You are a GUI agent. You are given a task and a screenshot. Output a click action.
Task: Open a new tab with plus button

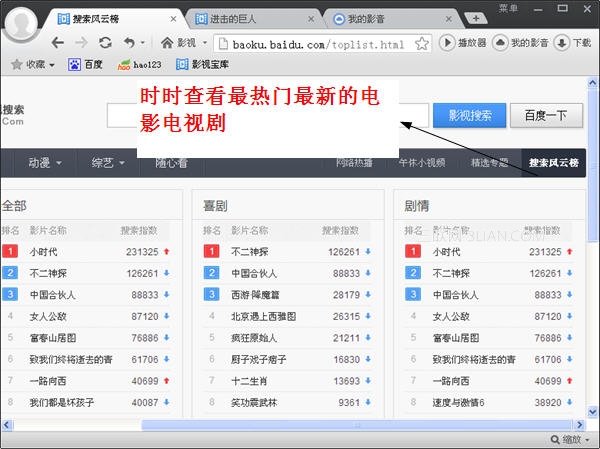(476, 18)
